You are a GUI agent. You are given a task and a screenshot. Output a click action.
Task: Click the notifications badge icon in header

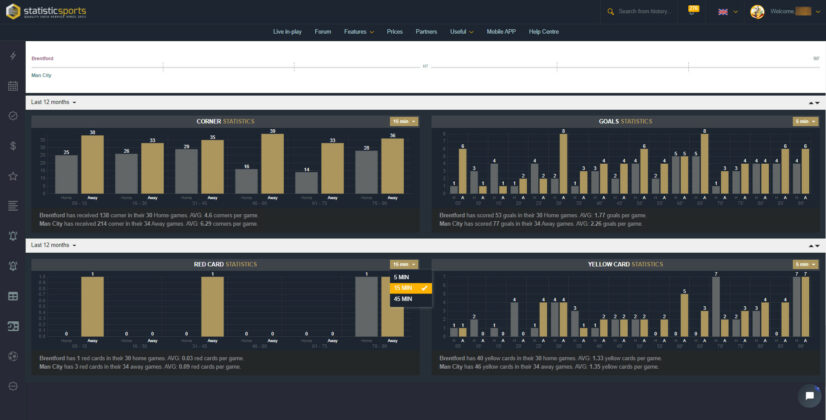tap(694, 11)
